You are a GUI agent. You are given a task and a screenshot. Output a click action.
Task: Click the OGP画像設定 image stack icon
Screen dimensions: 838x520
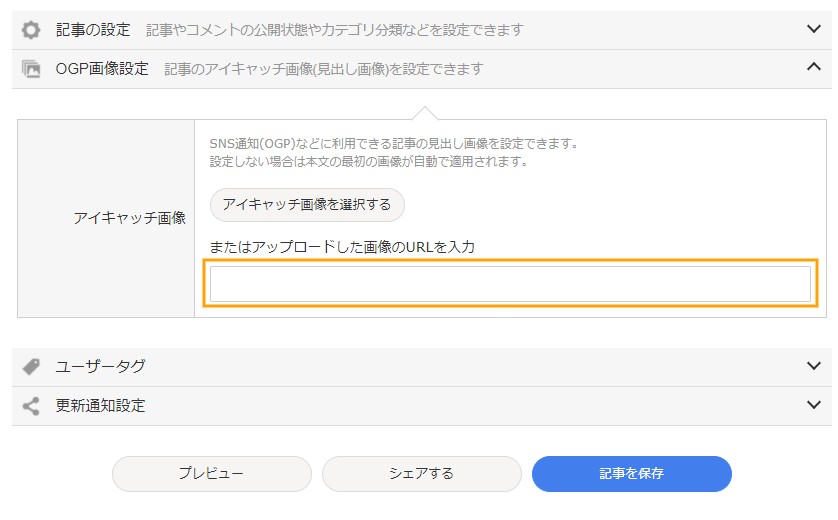(31, 69)
